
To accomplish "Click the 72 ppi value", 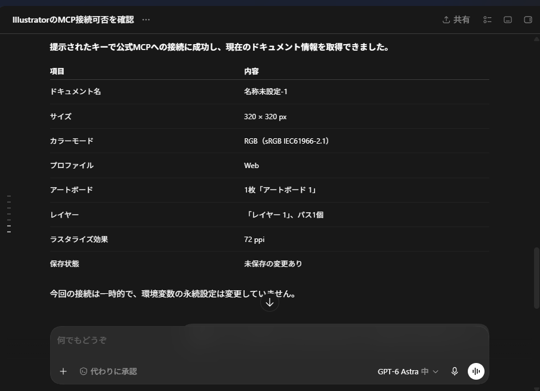I will tap(254, 239).
